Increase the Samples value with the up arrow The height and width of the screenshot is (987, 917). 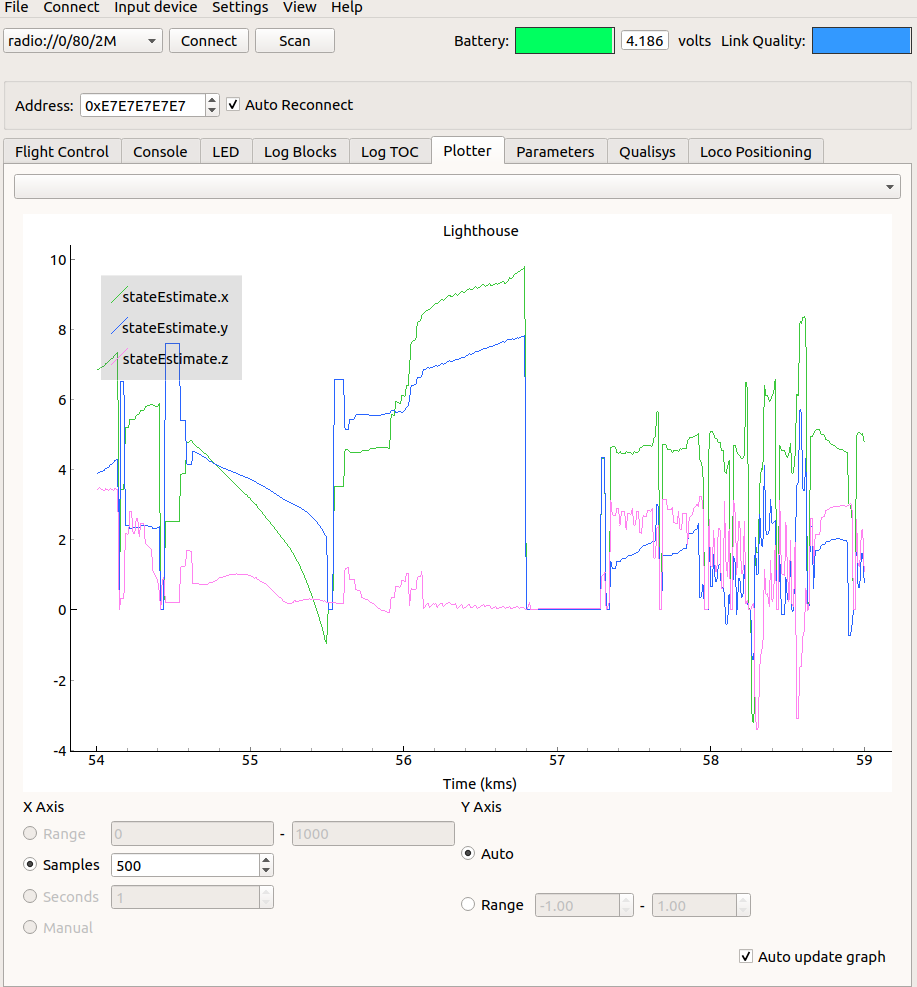[266, 859]
